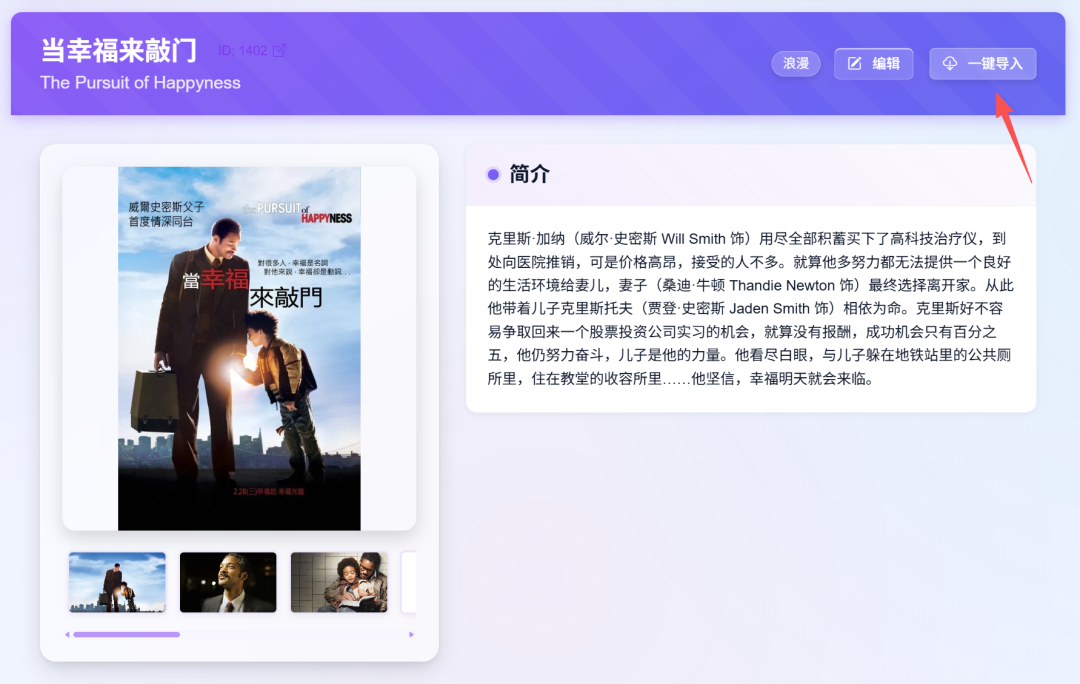Click the title 当幸福来敲门

tap(119, 51)
